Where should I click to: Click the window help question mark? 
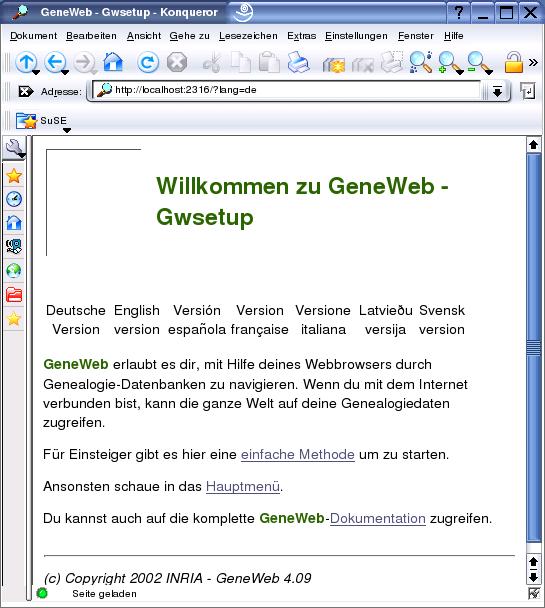459,12
